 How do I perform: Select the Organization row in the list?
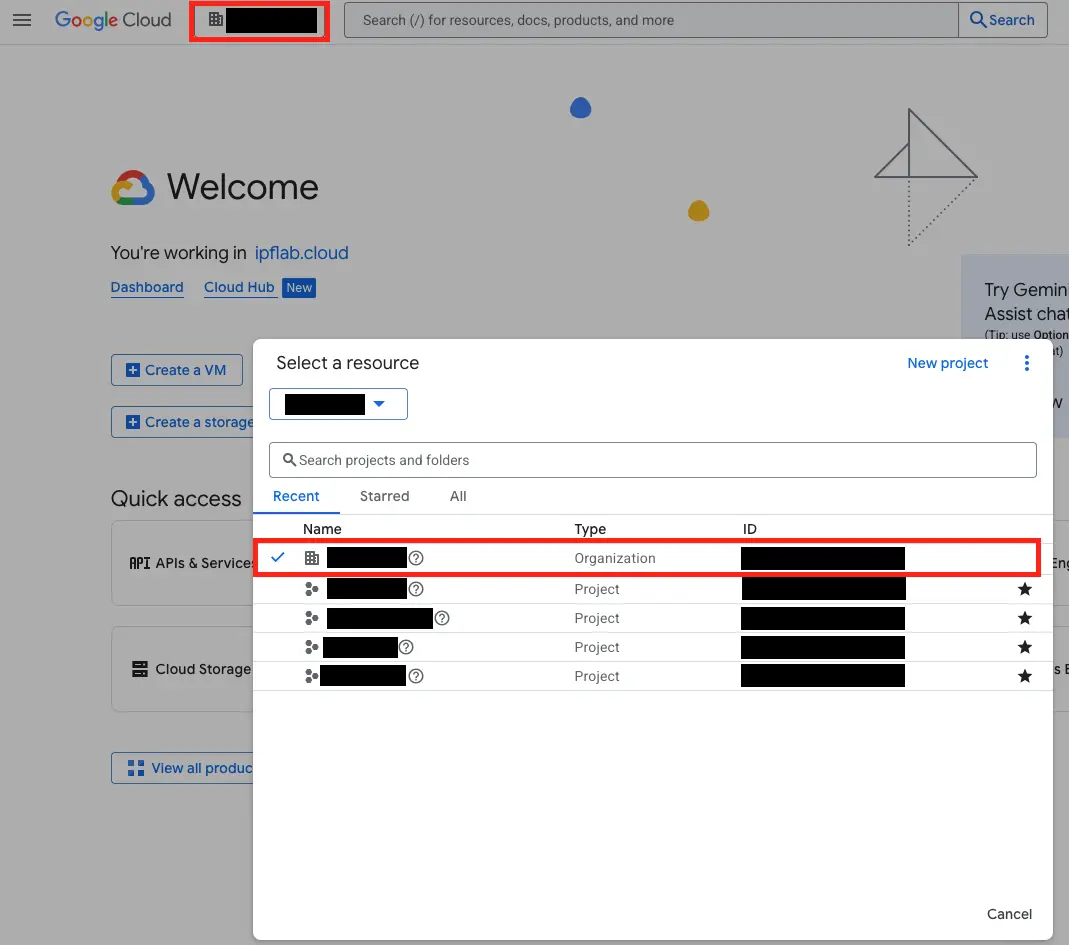[x=614, y=558]
